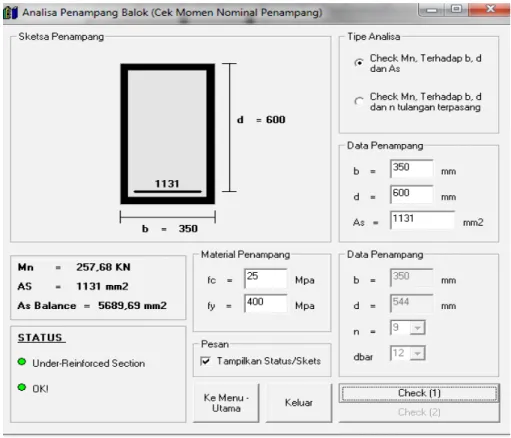Click the 'Ke Menu - Utama' button
Image resolution: width=511 pixels, height=438 pixels.
[x=226, y=403]
